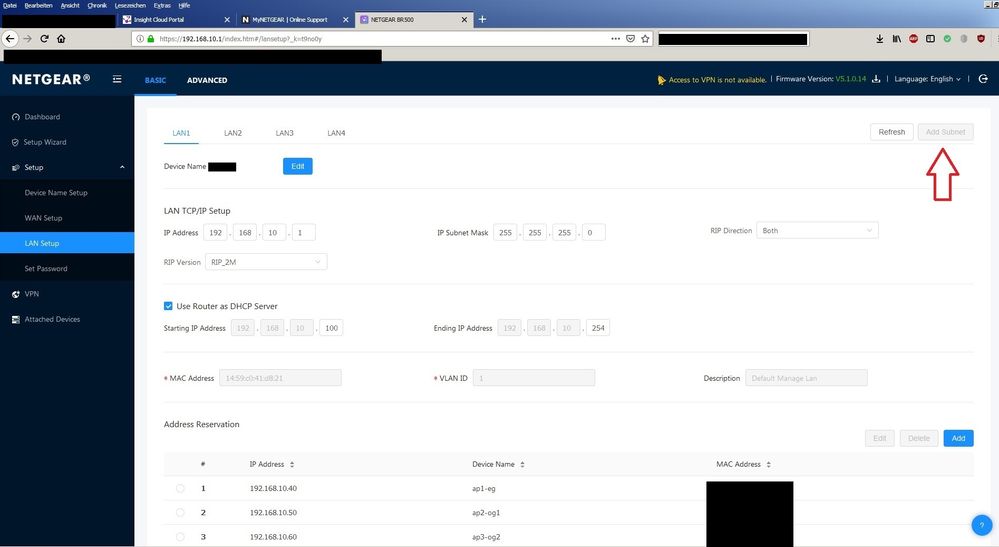The width and height of the screenshot is (999, 547).
Task: Click the red shield extension icon
Action: coord(981,39)
